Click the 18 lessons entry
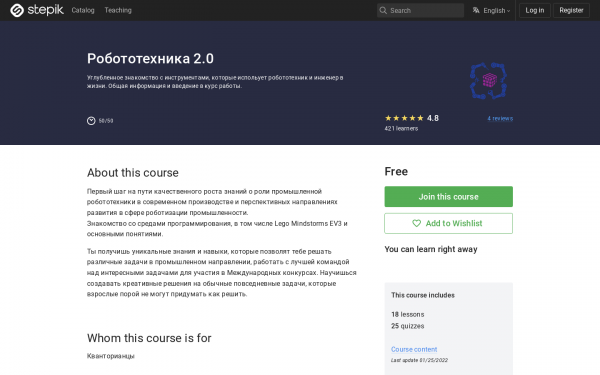600x375 pixels. [408, 314]
